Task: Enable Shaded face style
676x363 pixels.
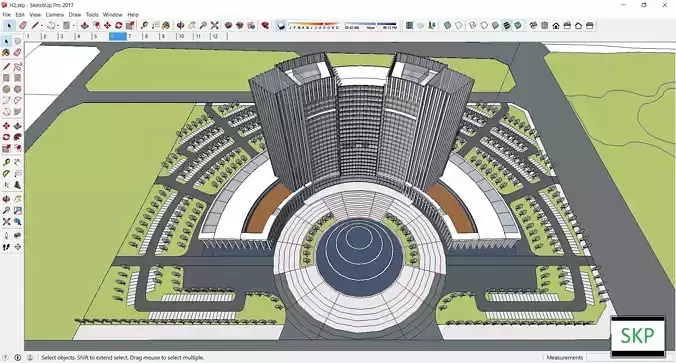Action: coord(495,25)
